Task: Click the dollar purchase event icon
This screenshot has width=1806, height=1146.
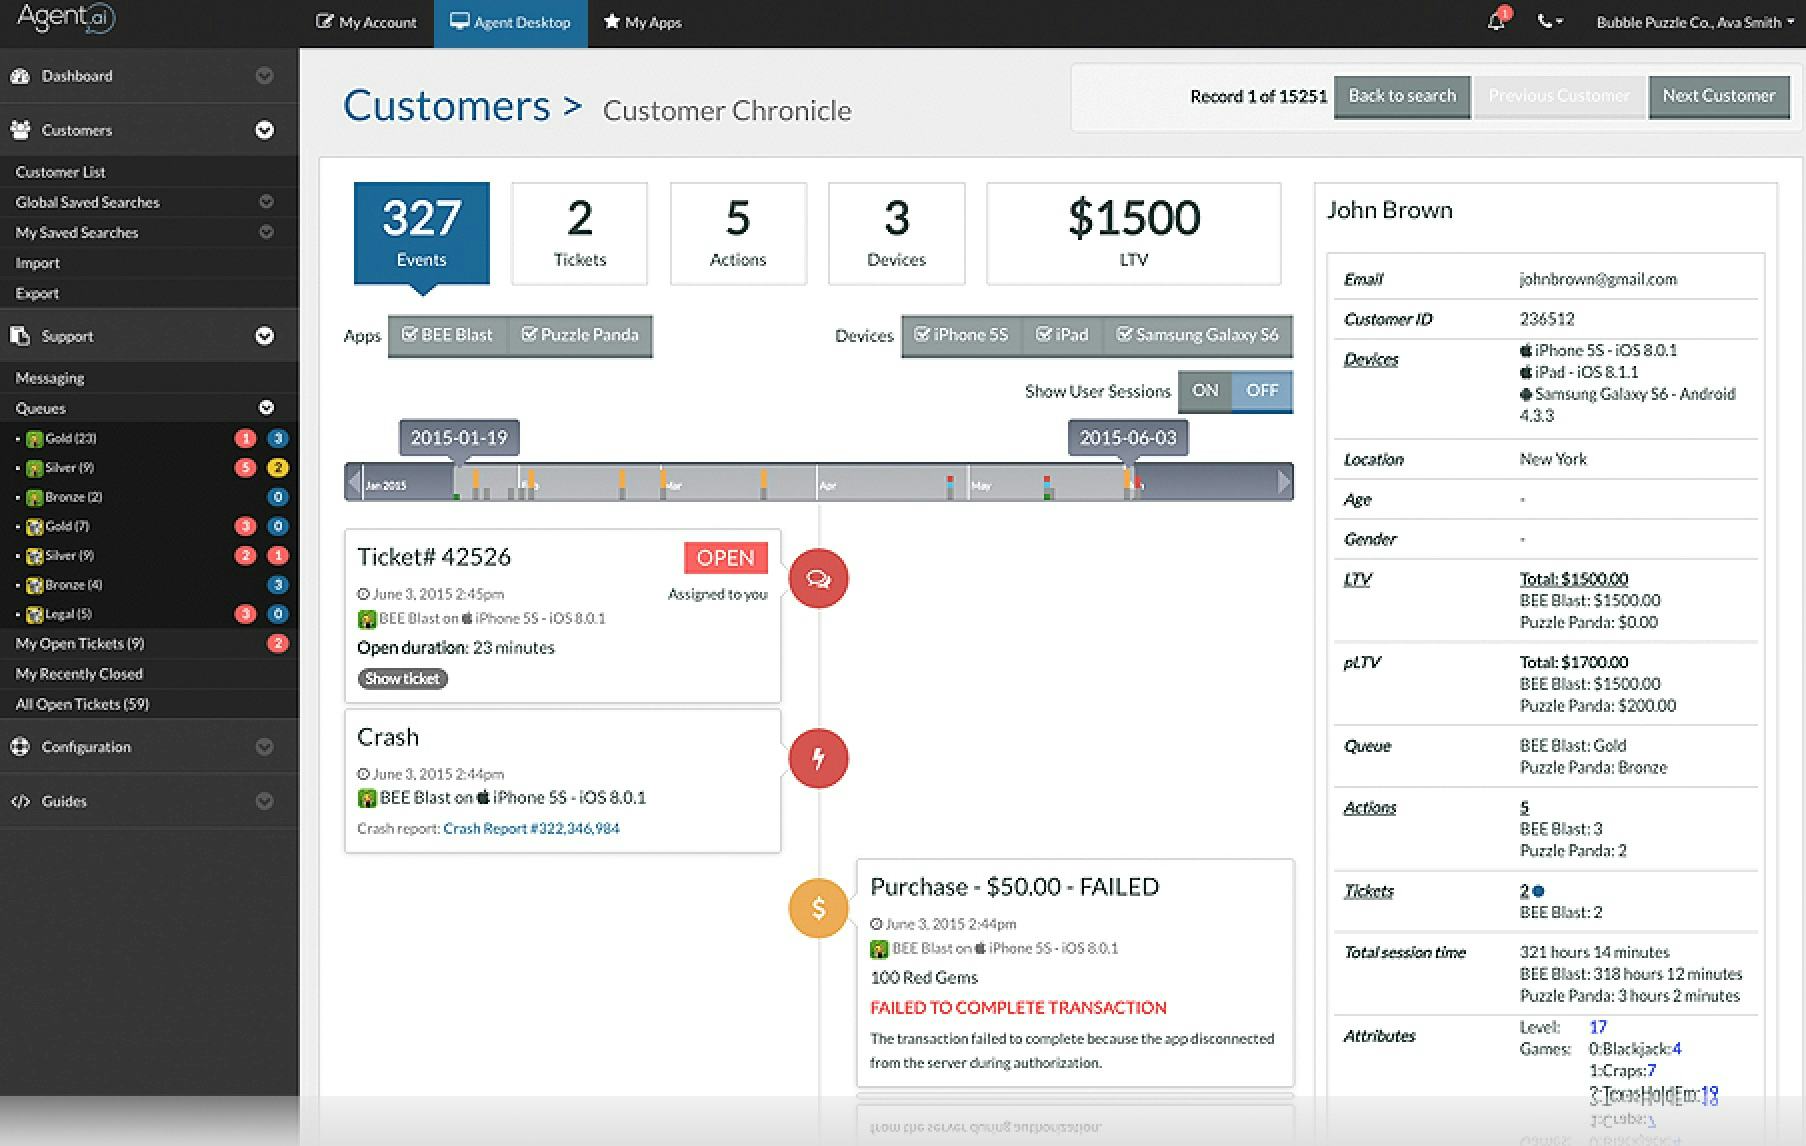Action: [x=818, y=908]
